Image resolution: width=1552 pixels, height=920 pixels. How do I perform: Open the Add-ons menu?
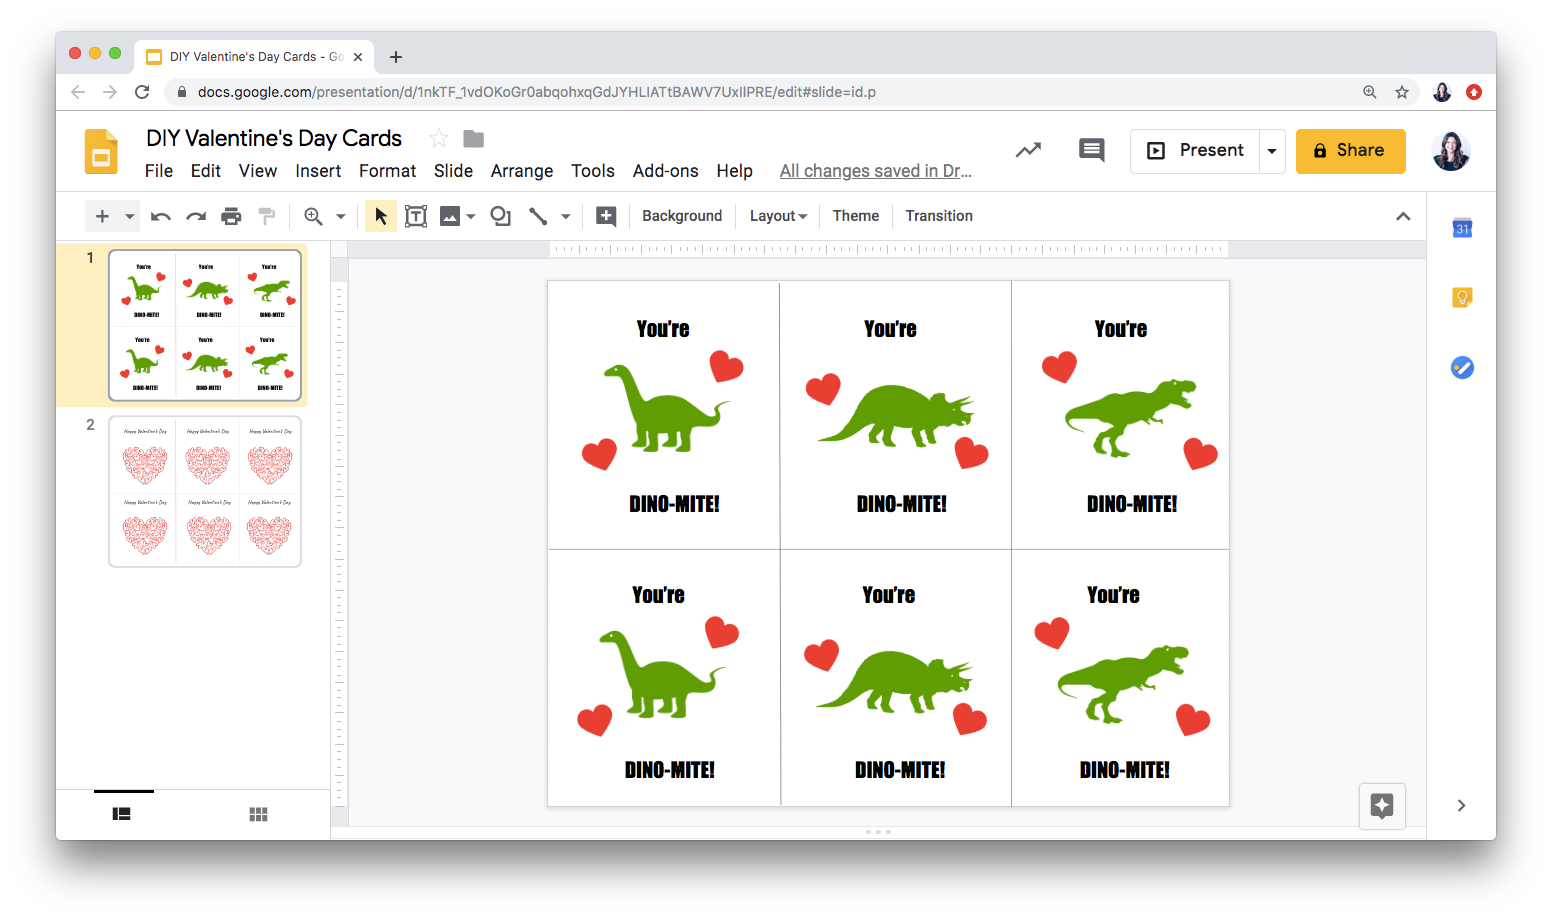[666, 171]
